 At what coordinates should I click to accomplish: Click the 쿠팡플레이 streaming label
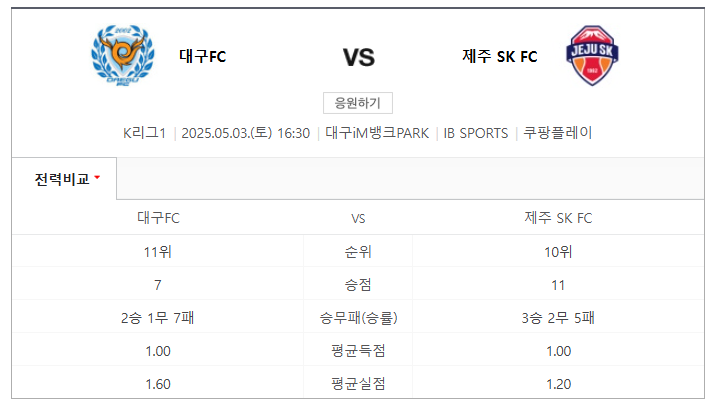(x=557, y=133)
